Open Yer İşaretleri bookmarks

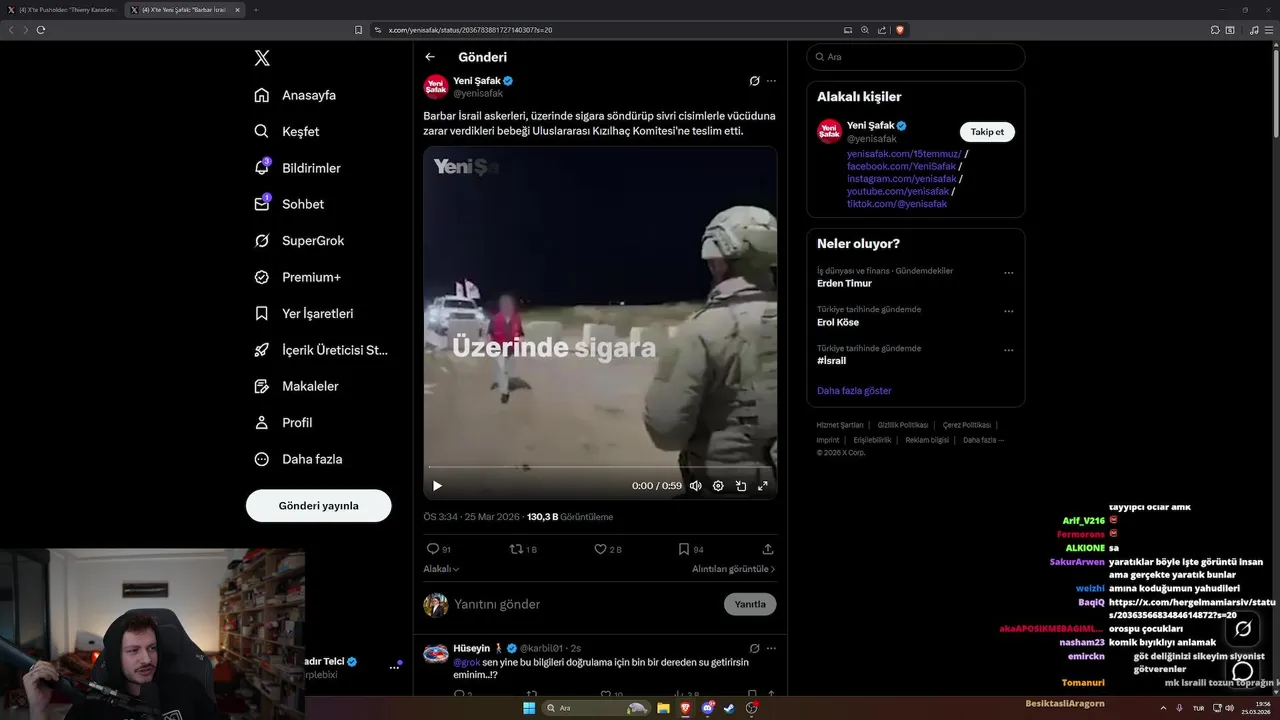tap(303, 313)
